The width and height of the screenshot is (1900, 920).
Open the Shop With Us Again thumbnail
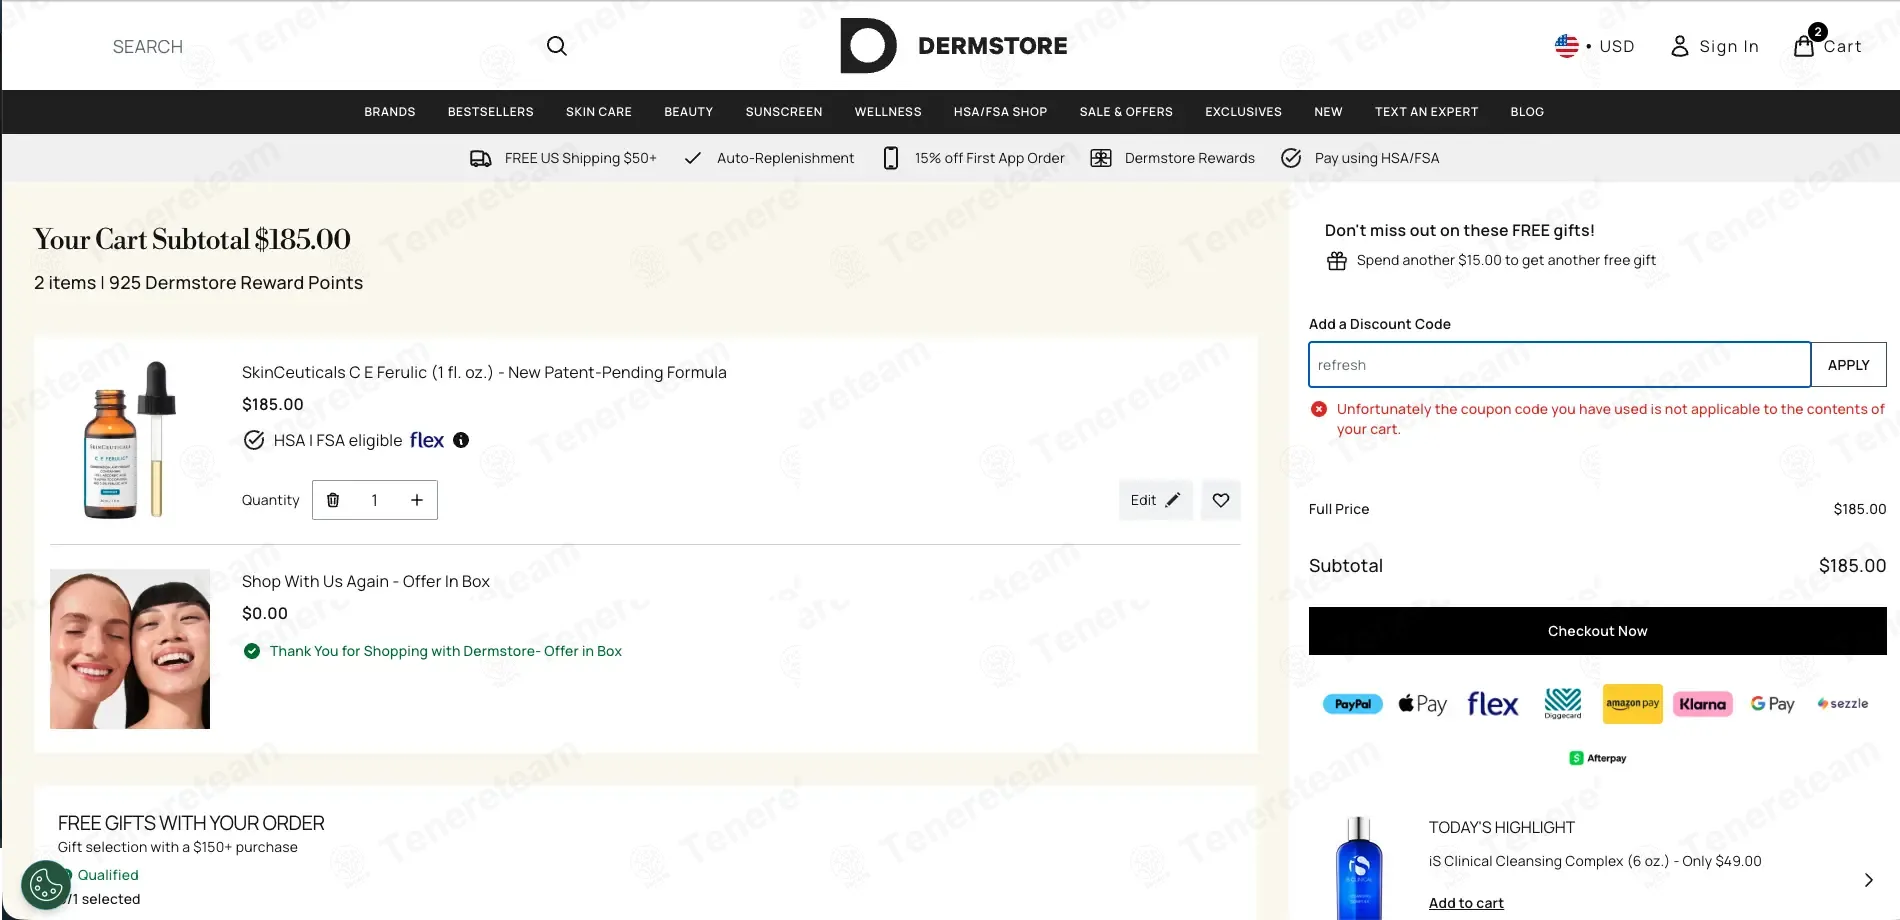130,649
